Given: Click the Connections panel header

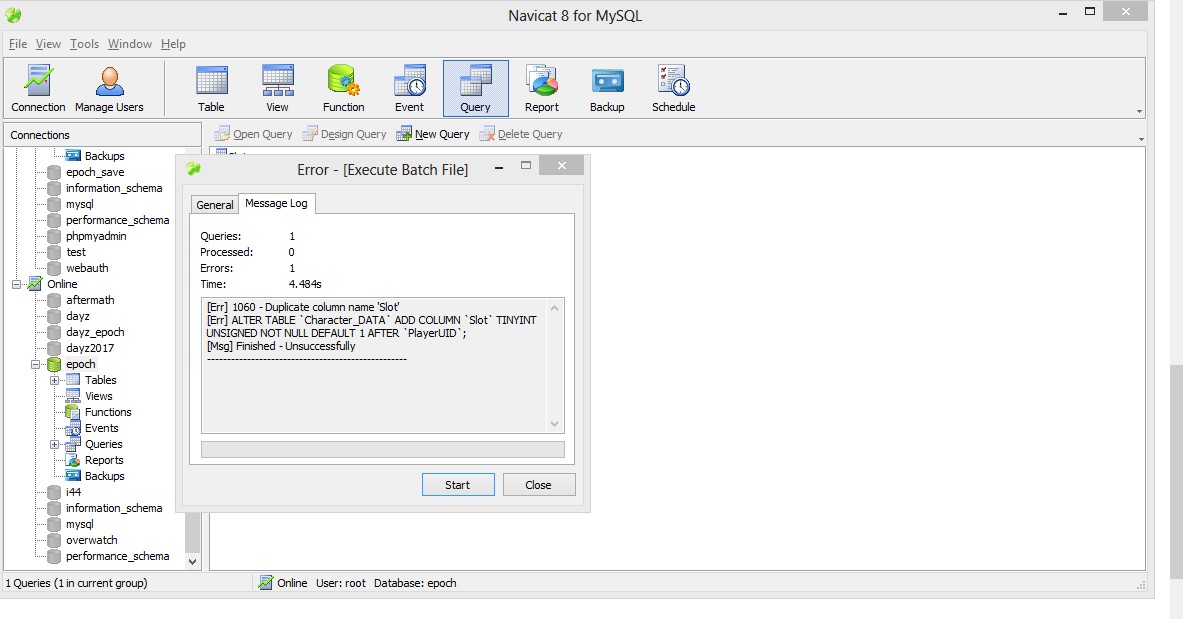Looking at the screenshot, I should (103, 134).
